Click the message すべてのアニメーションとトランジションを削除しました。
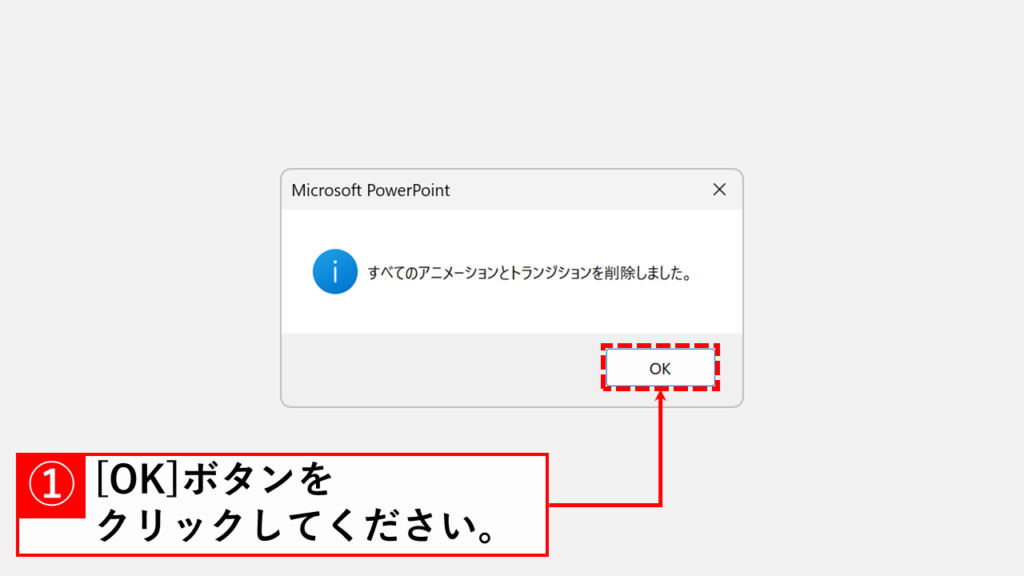 [530, 273]
